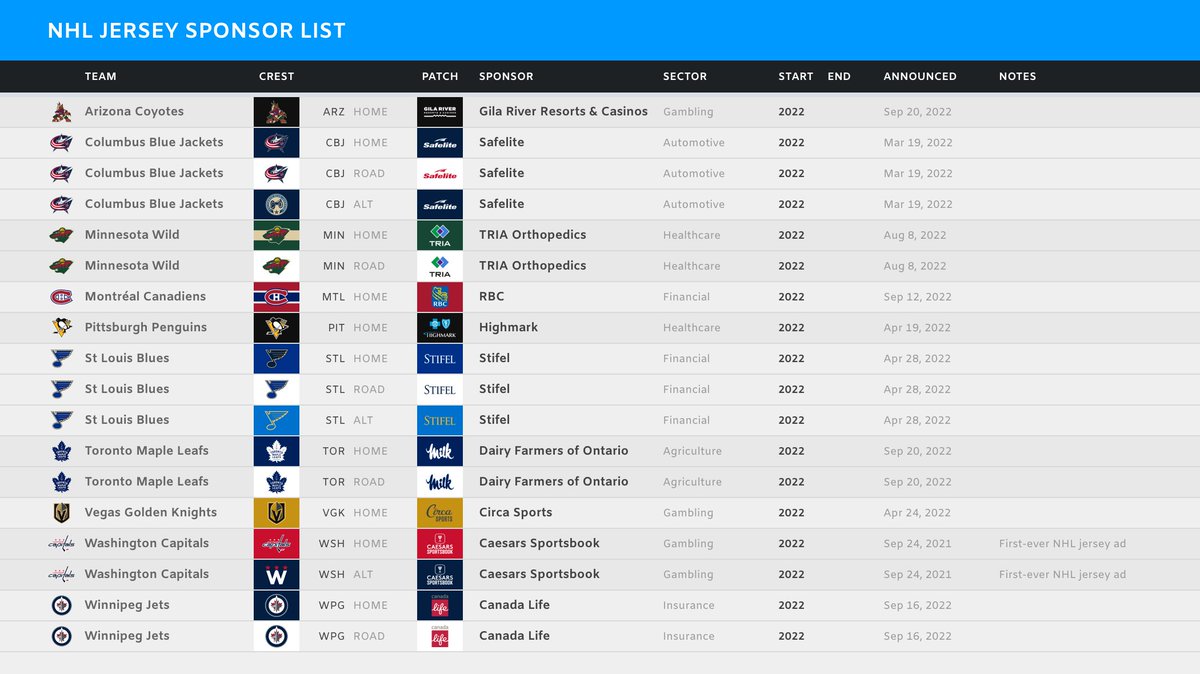The width and height of the screenshot is (1200, 674).
Task: Sort by the TEAM column header
Action: click(x=101, y=76)
